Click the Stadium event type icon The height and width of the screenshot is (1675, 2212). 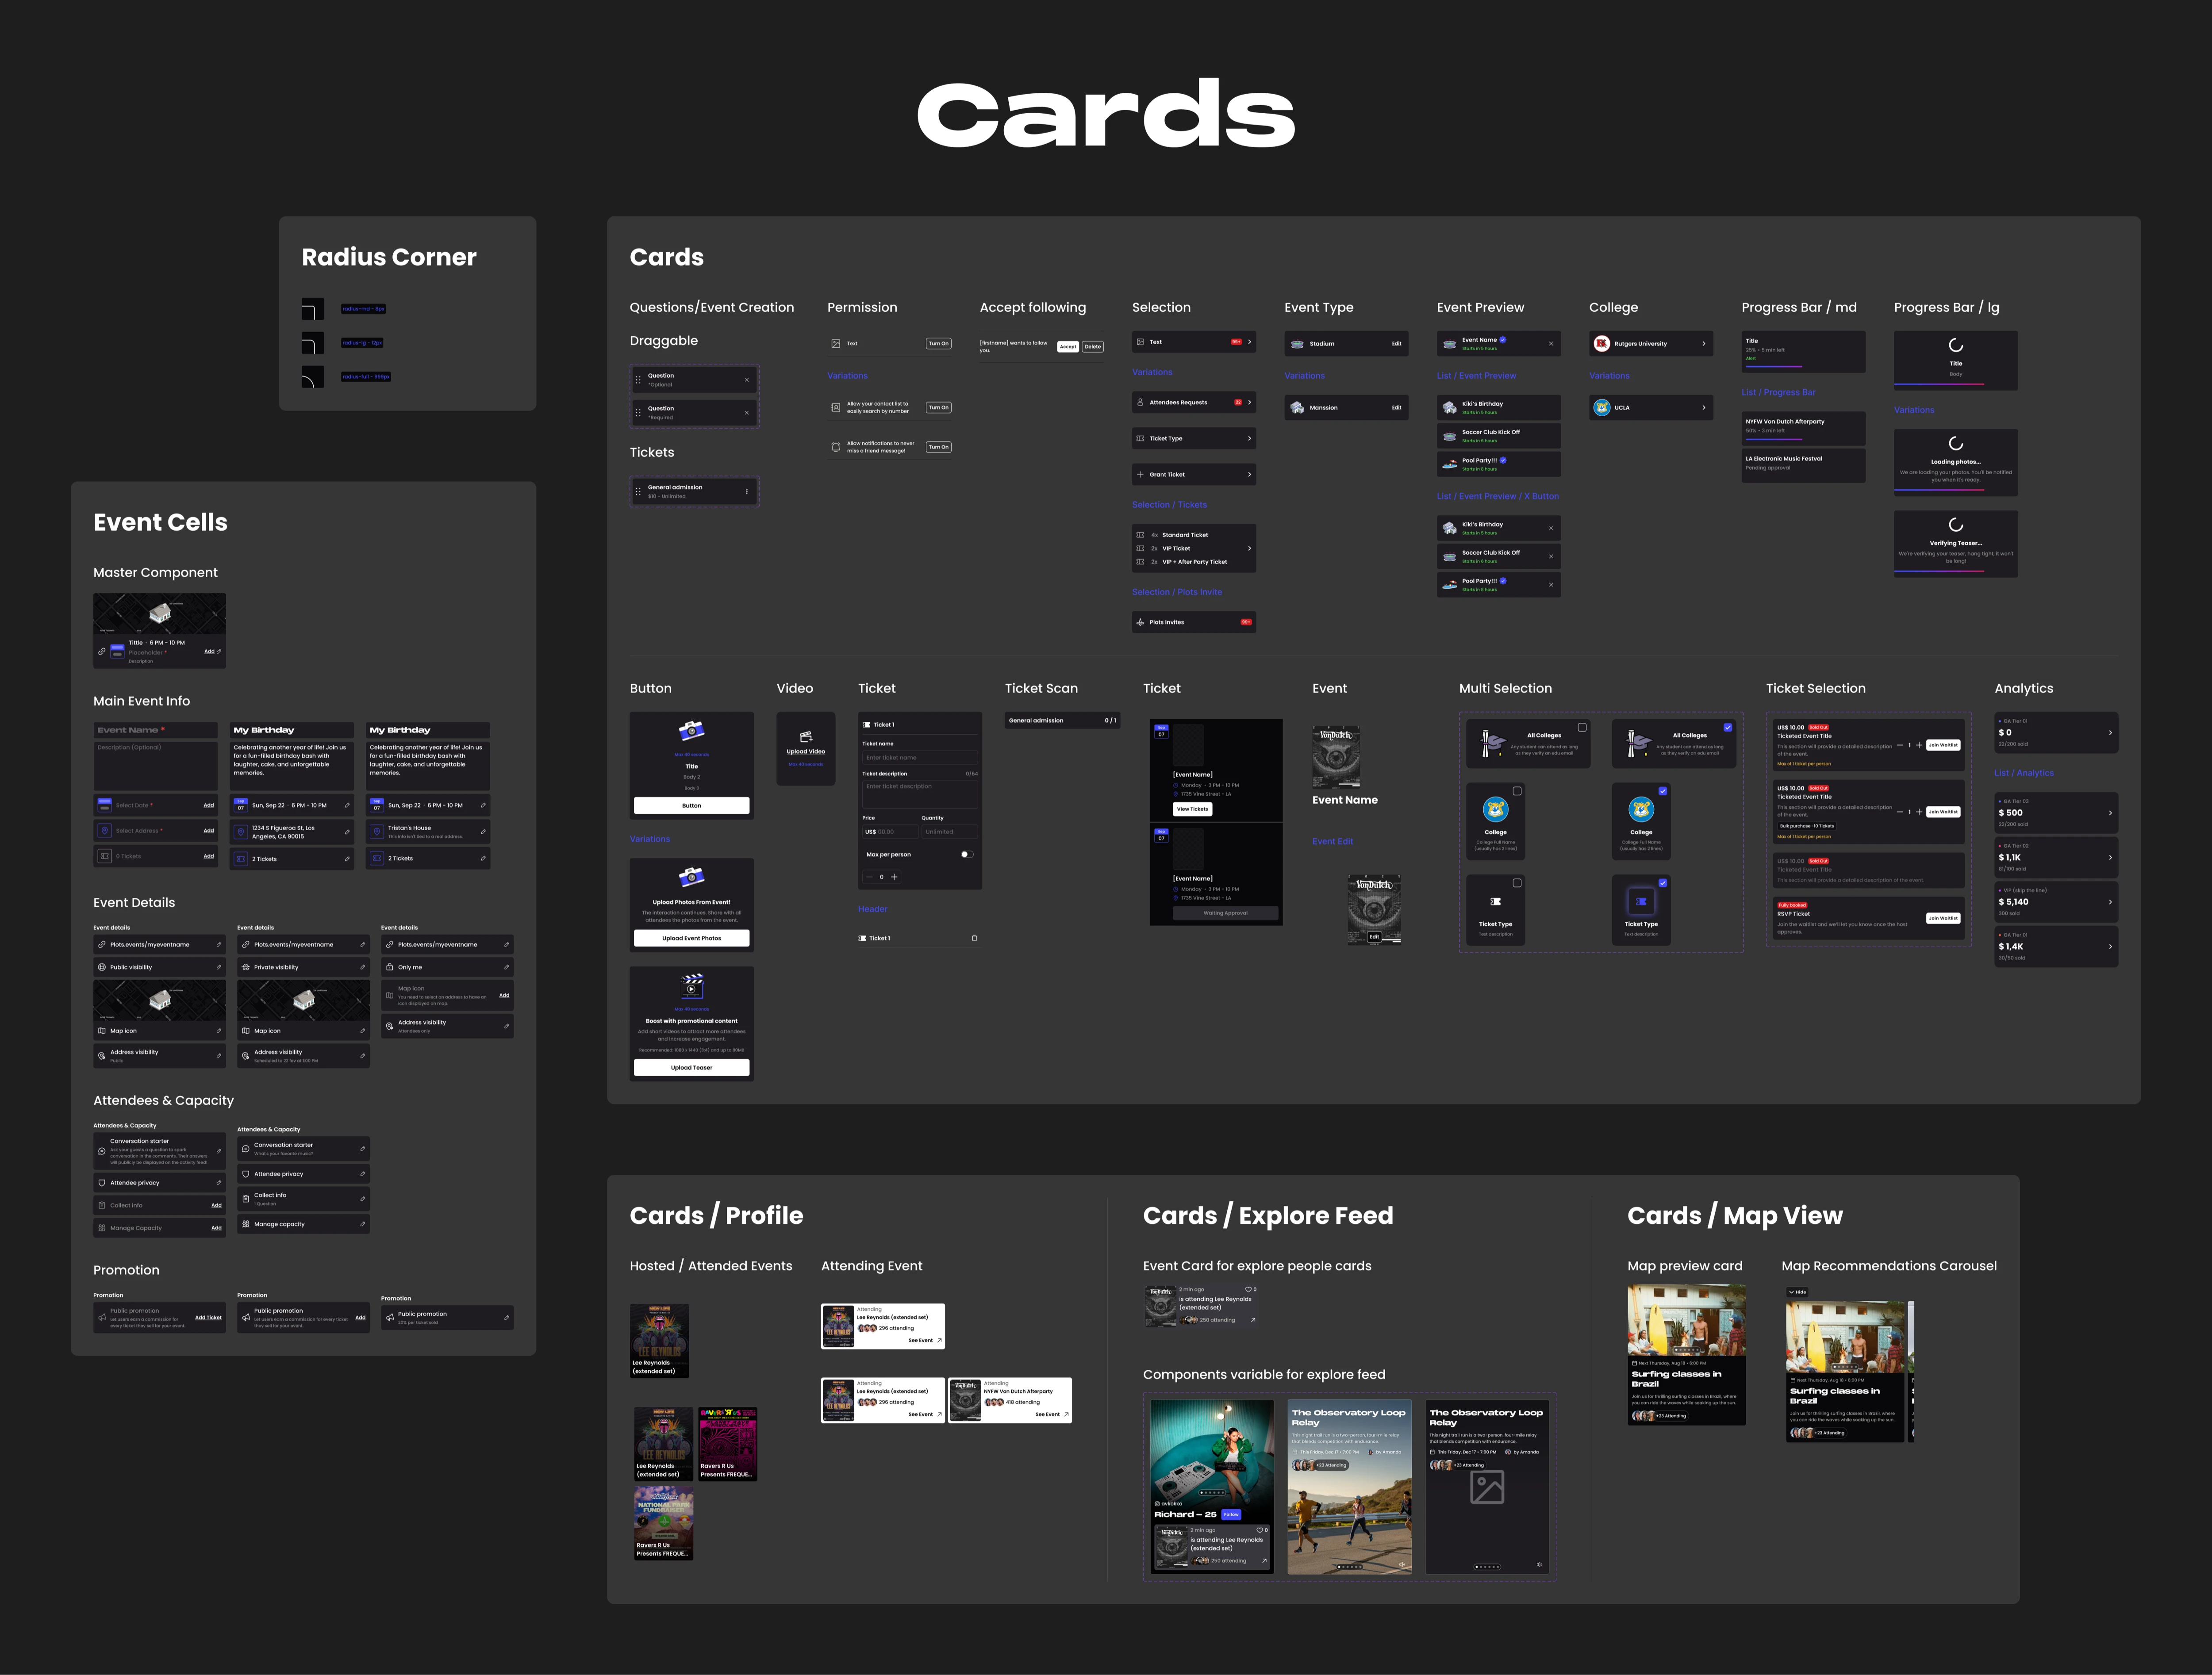coord(1297,344)
